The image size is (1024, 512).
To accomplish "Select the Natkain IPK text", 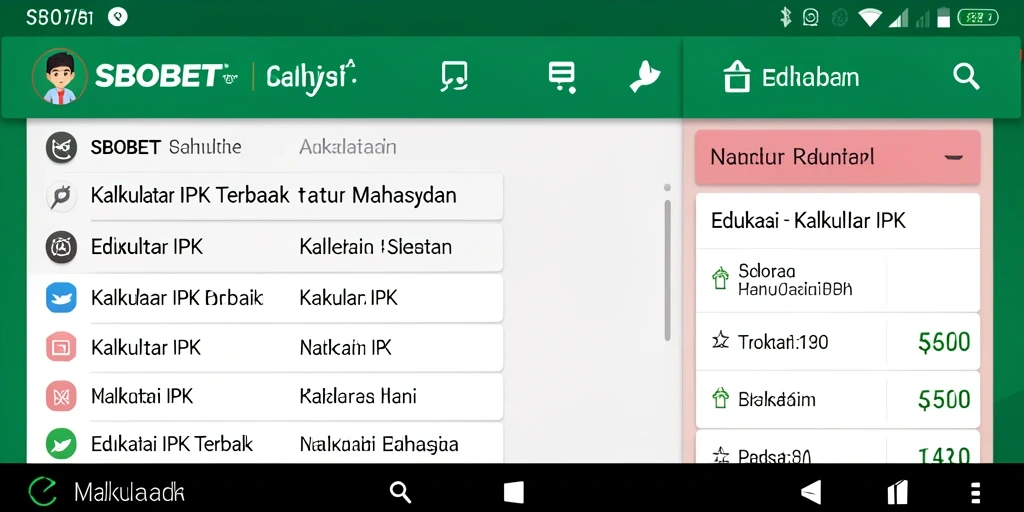I will [x=345, y=347].
